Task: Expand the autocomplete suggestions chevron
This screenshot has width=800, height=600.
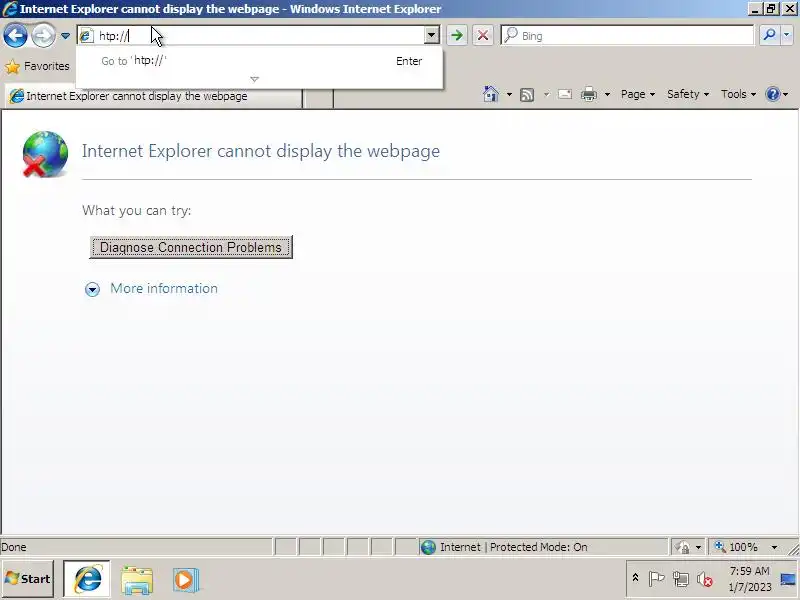Action: tap(255, 79)
